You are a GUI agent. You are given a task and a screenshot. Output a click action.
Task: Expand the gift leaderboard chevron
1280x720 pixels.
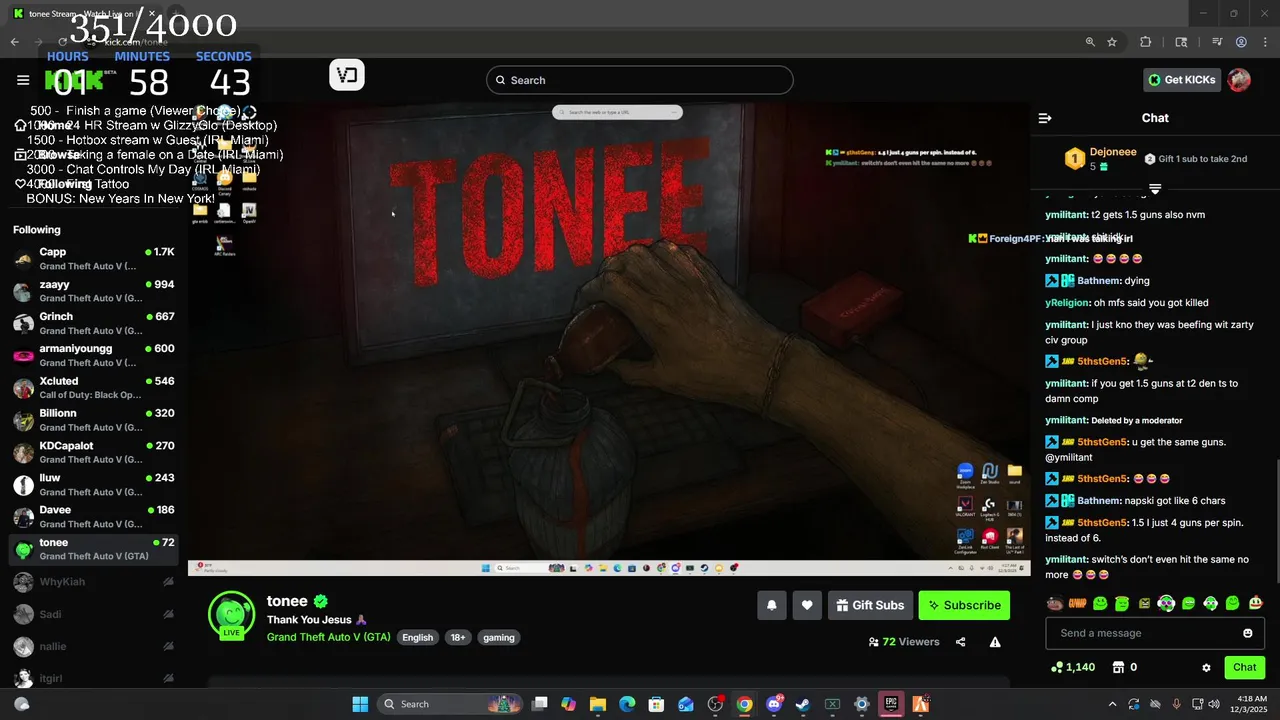(x=1155, y=188)
